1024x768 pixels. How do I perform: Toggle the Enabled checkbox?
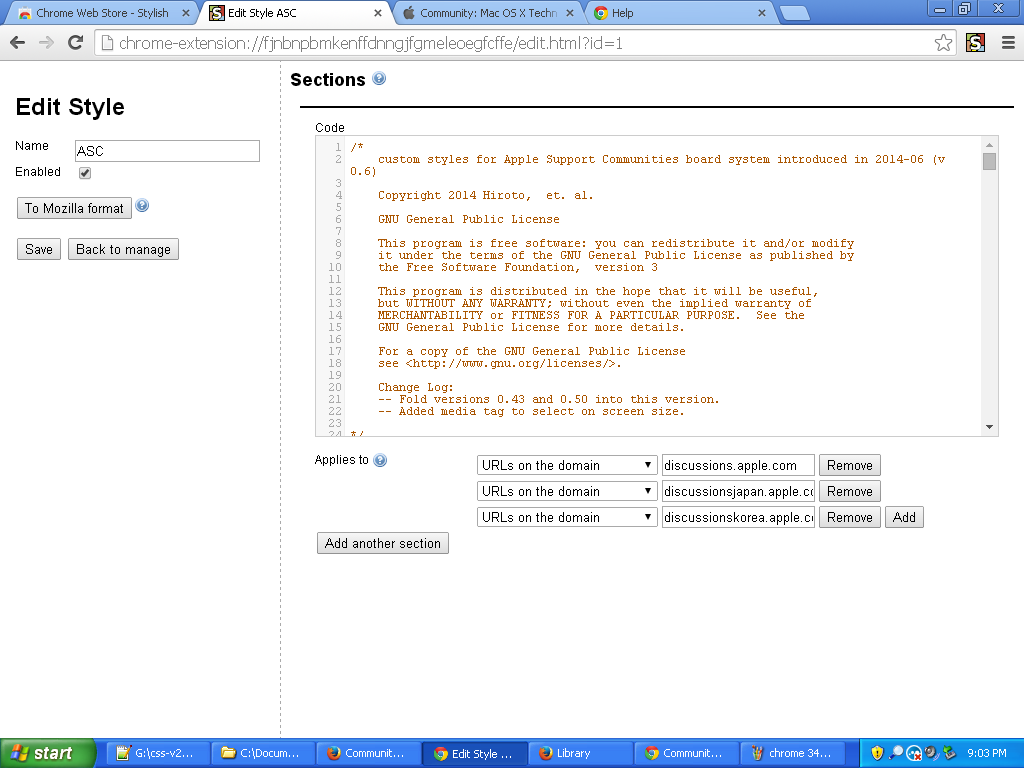point(85,173)
